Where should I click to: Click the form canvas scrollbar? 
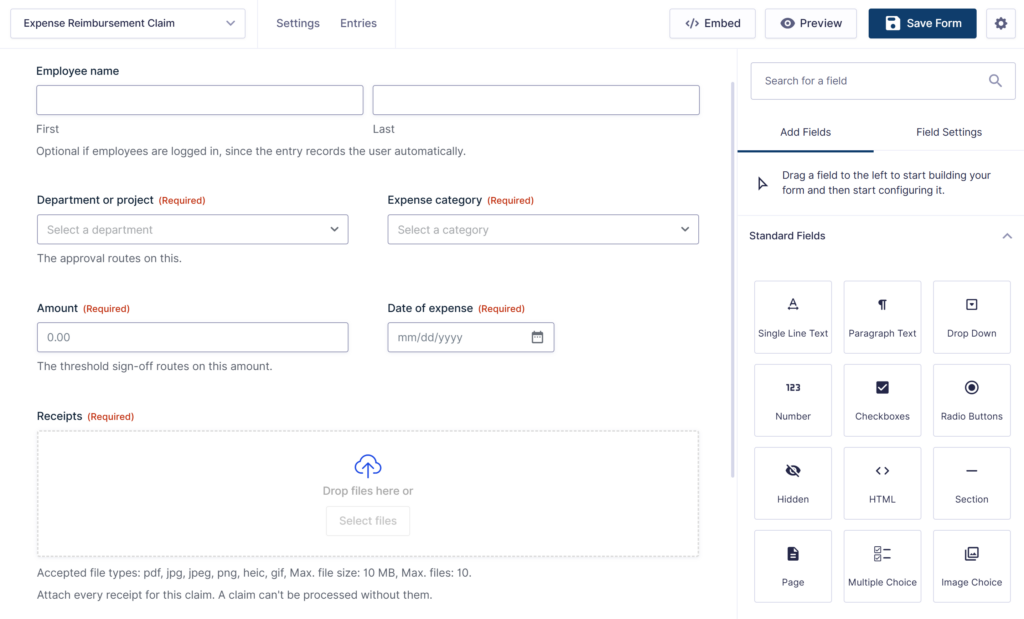click(x=732, y=279)
